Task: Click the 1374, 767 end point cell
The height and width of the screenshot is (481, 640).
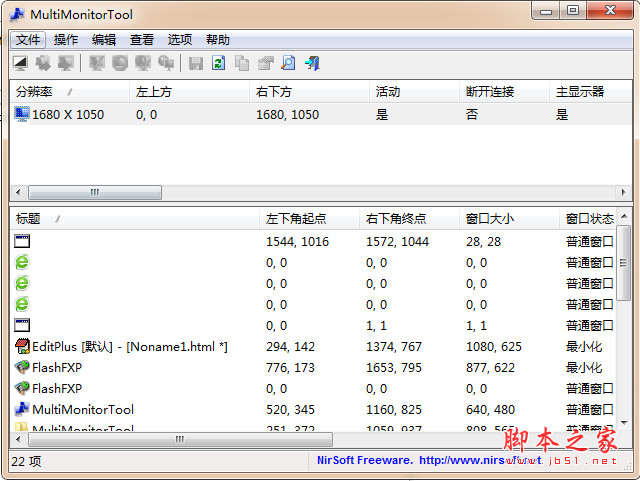Action: coord(393,347)
